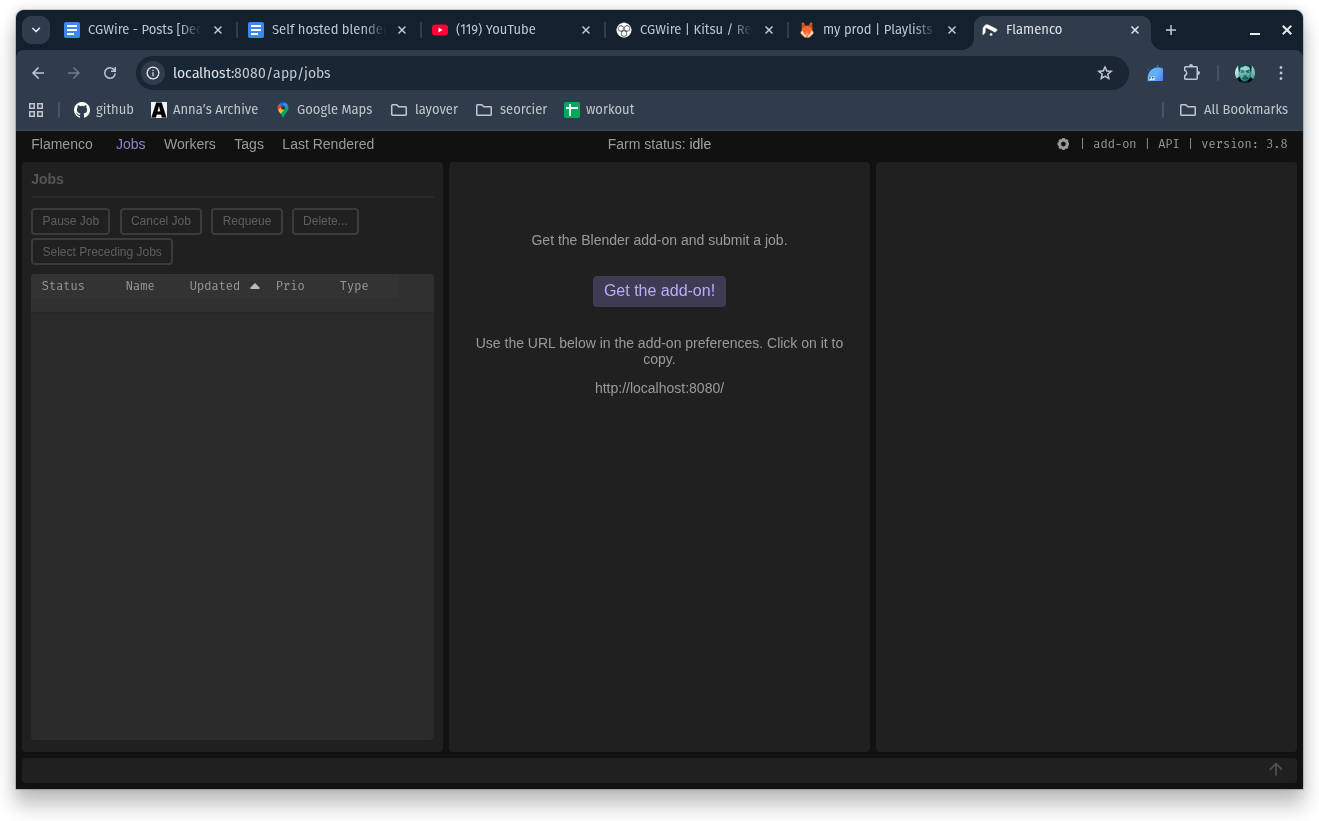The height and width of the screenshot is (821, 1319).
Task: Open the github bookmark
Action: [104, 110]
